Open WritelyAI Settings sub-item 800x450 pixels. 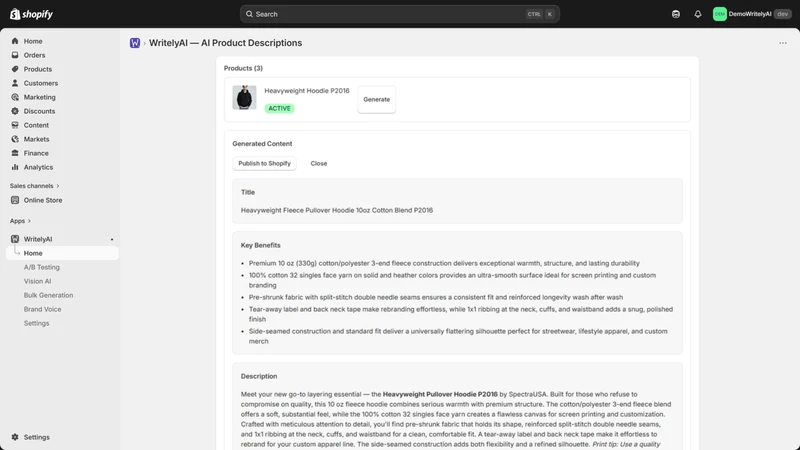tap(36, 323)
